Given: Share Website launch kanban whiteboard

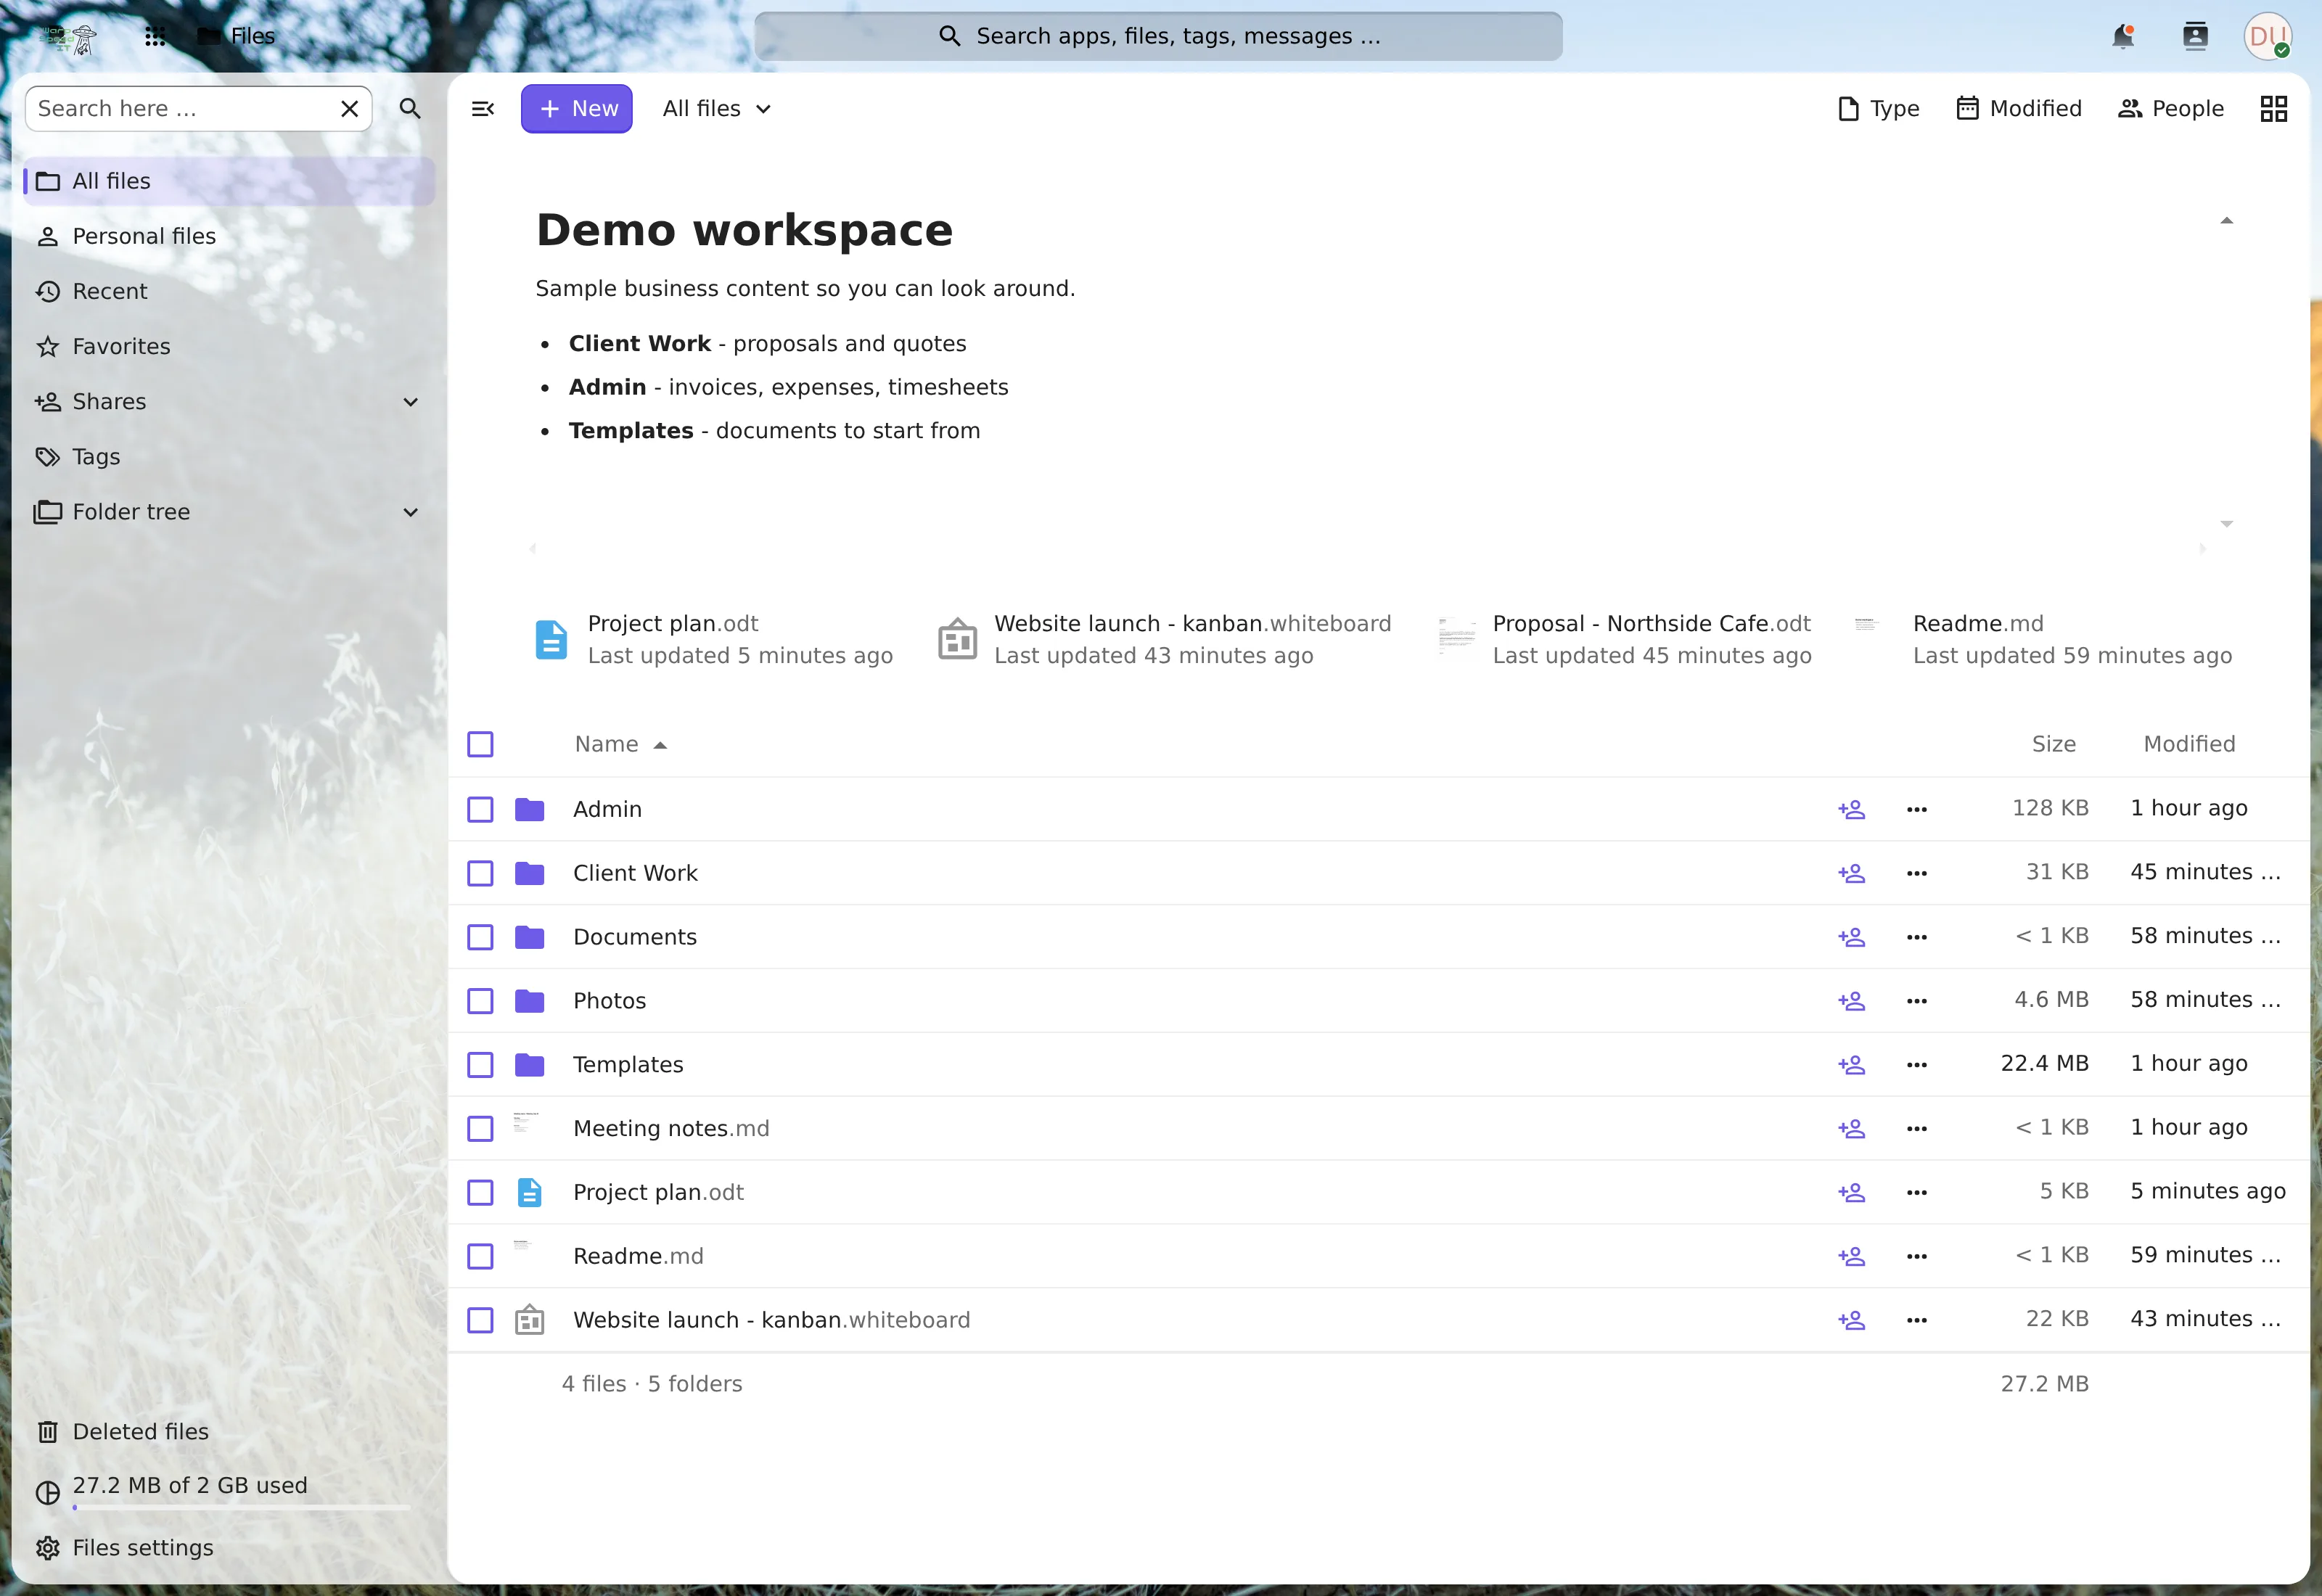Looking at the screenshot, I should point(1851,1320).
